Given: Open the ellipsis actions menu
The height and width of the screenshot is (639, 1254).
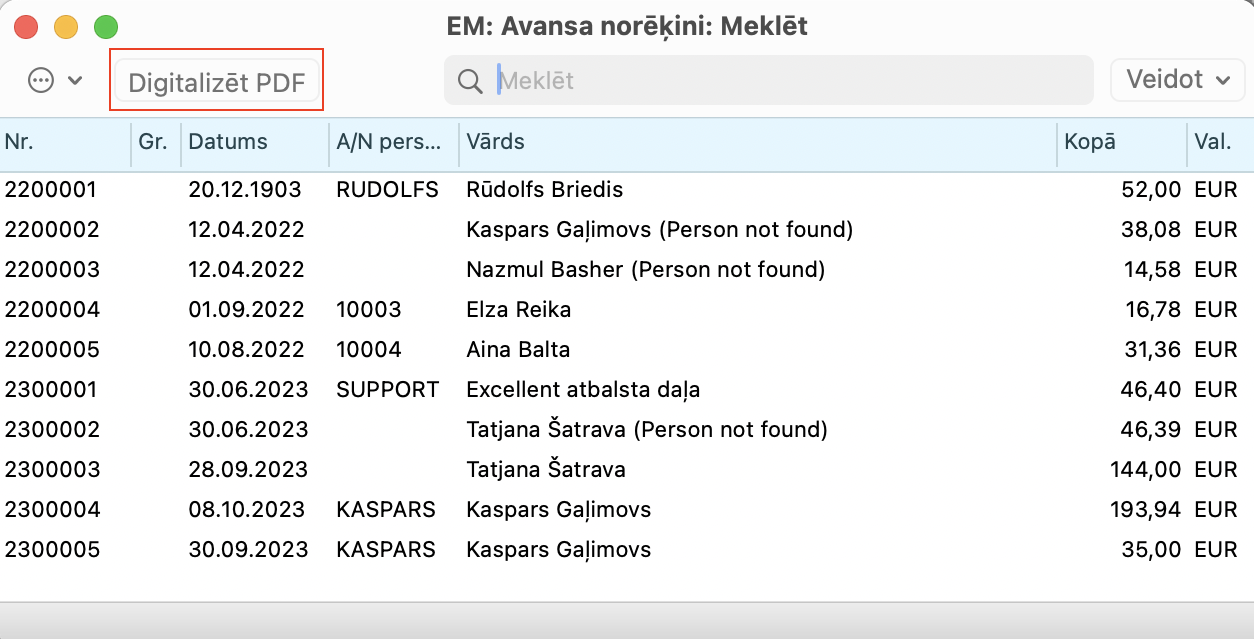Looking at the screenshot, I should pyautogui.click(x=54, y=80).
